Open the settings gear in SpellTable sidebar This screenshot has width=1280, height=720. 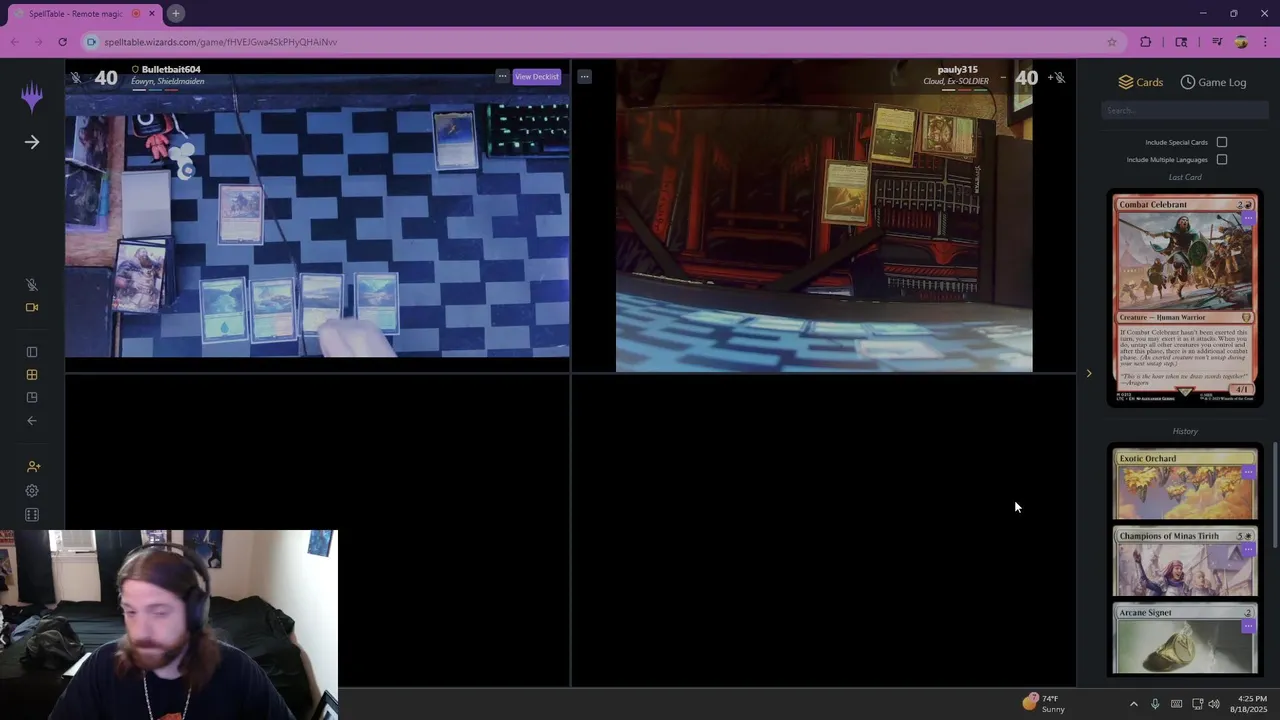point(32,491)
